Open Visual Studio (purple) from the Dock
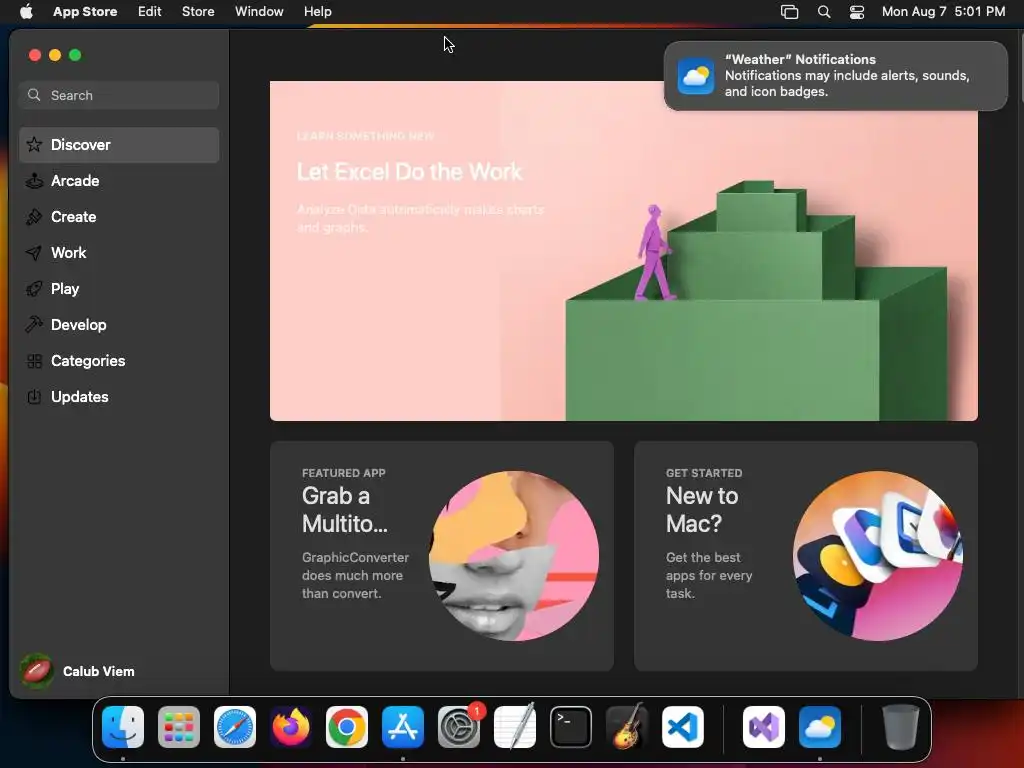 coord(764,727)
